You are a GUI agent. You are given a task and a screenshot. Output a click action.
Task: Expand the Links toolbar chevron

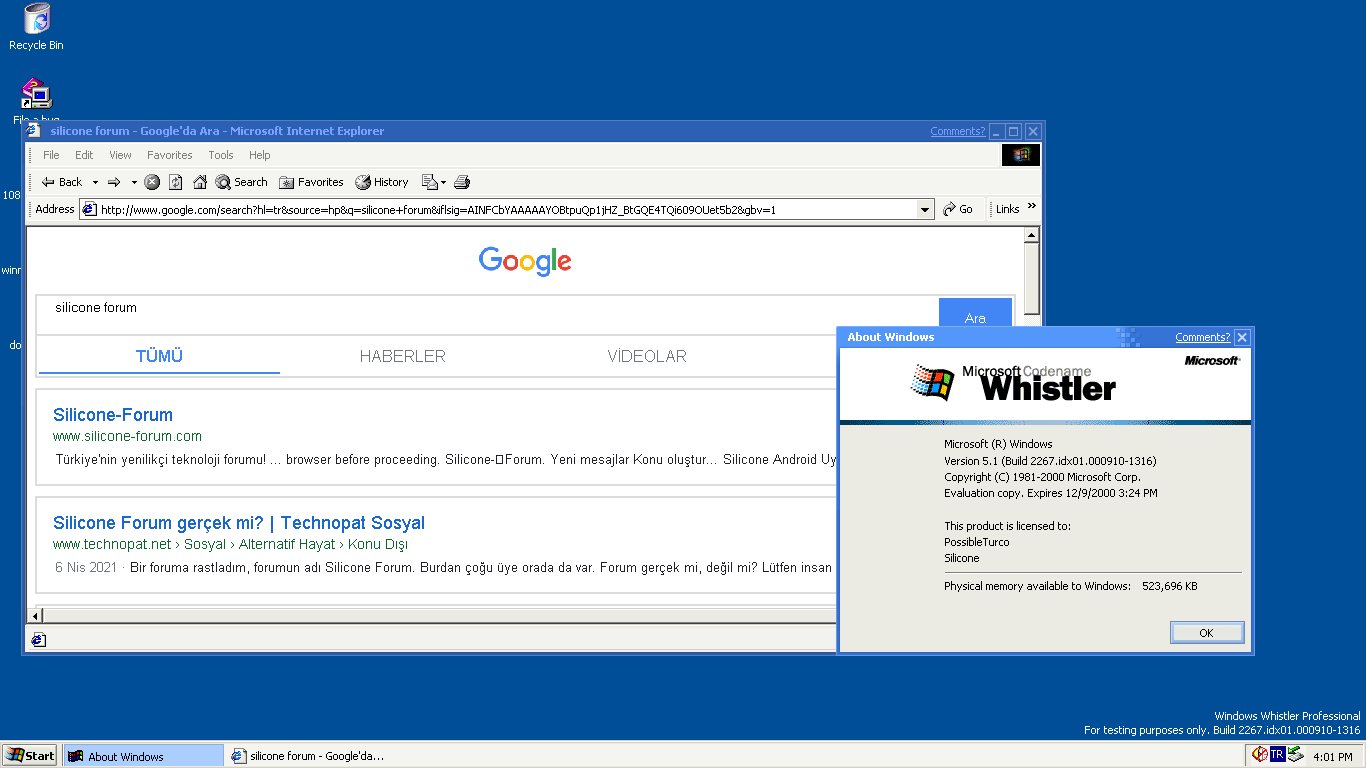[1032, 207]
